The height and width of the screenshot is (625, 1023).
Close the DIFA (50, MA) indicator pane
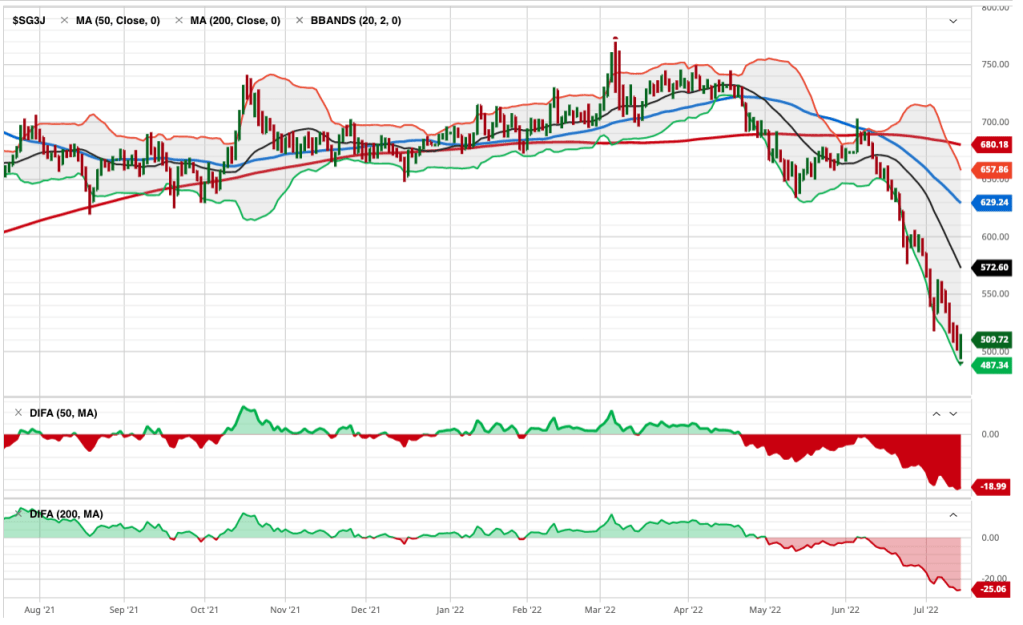click(18, 413)
